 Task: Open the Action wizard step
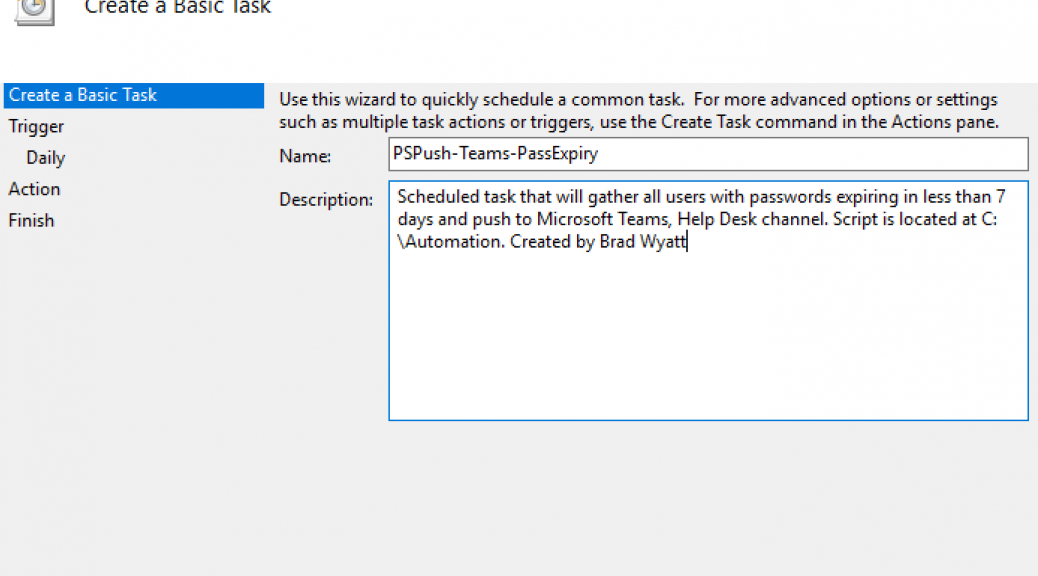pyautogui.click(x=34, y=189)
